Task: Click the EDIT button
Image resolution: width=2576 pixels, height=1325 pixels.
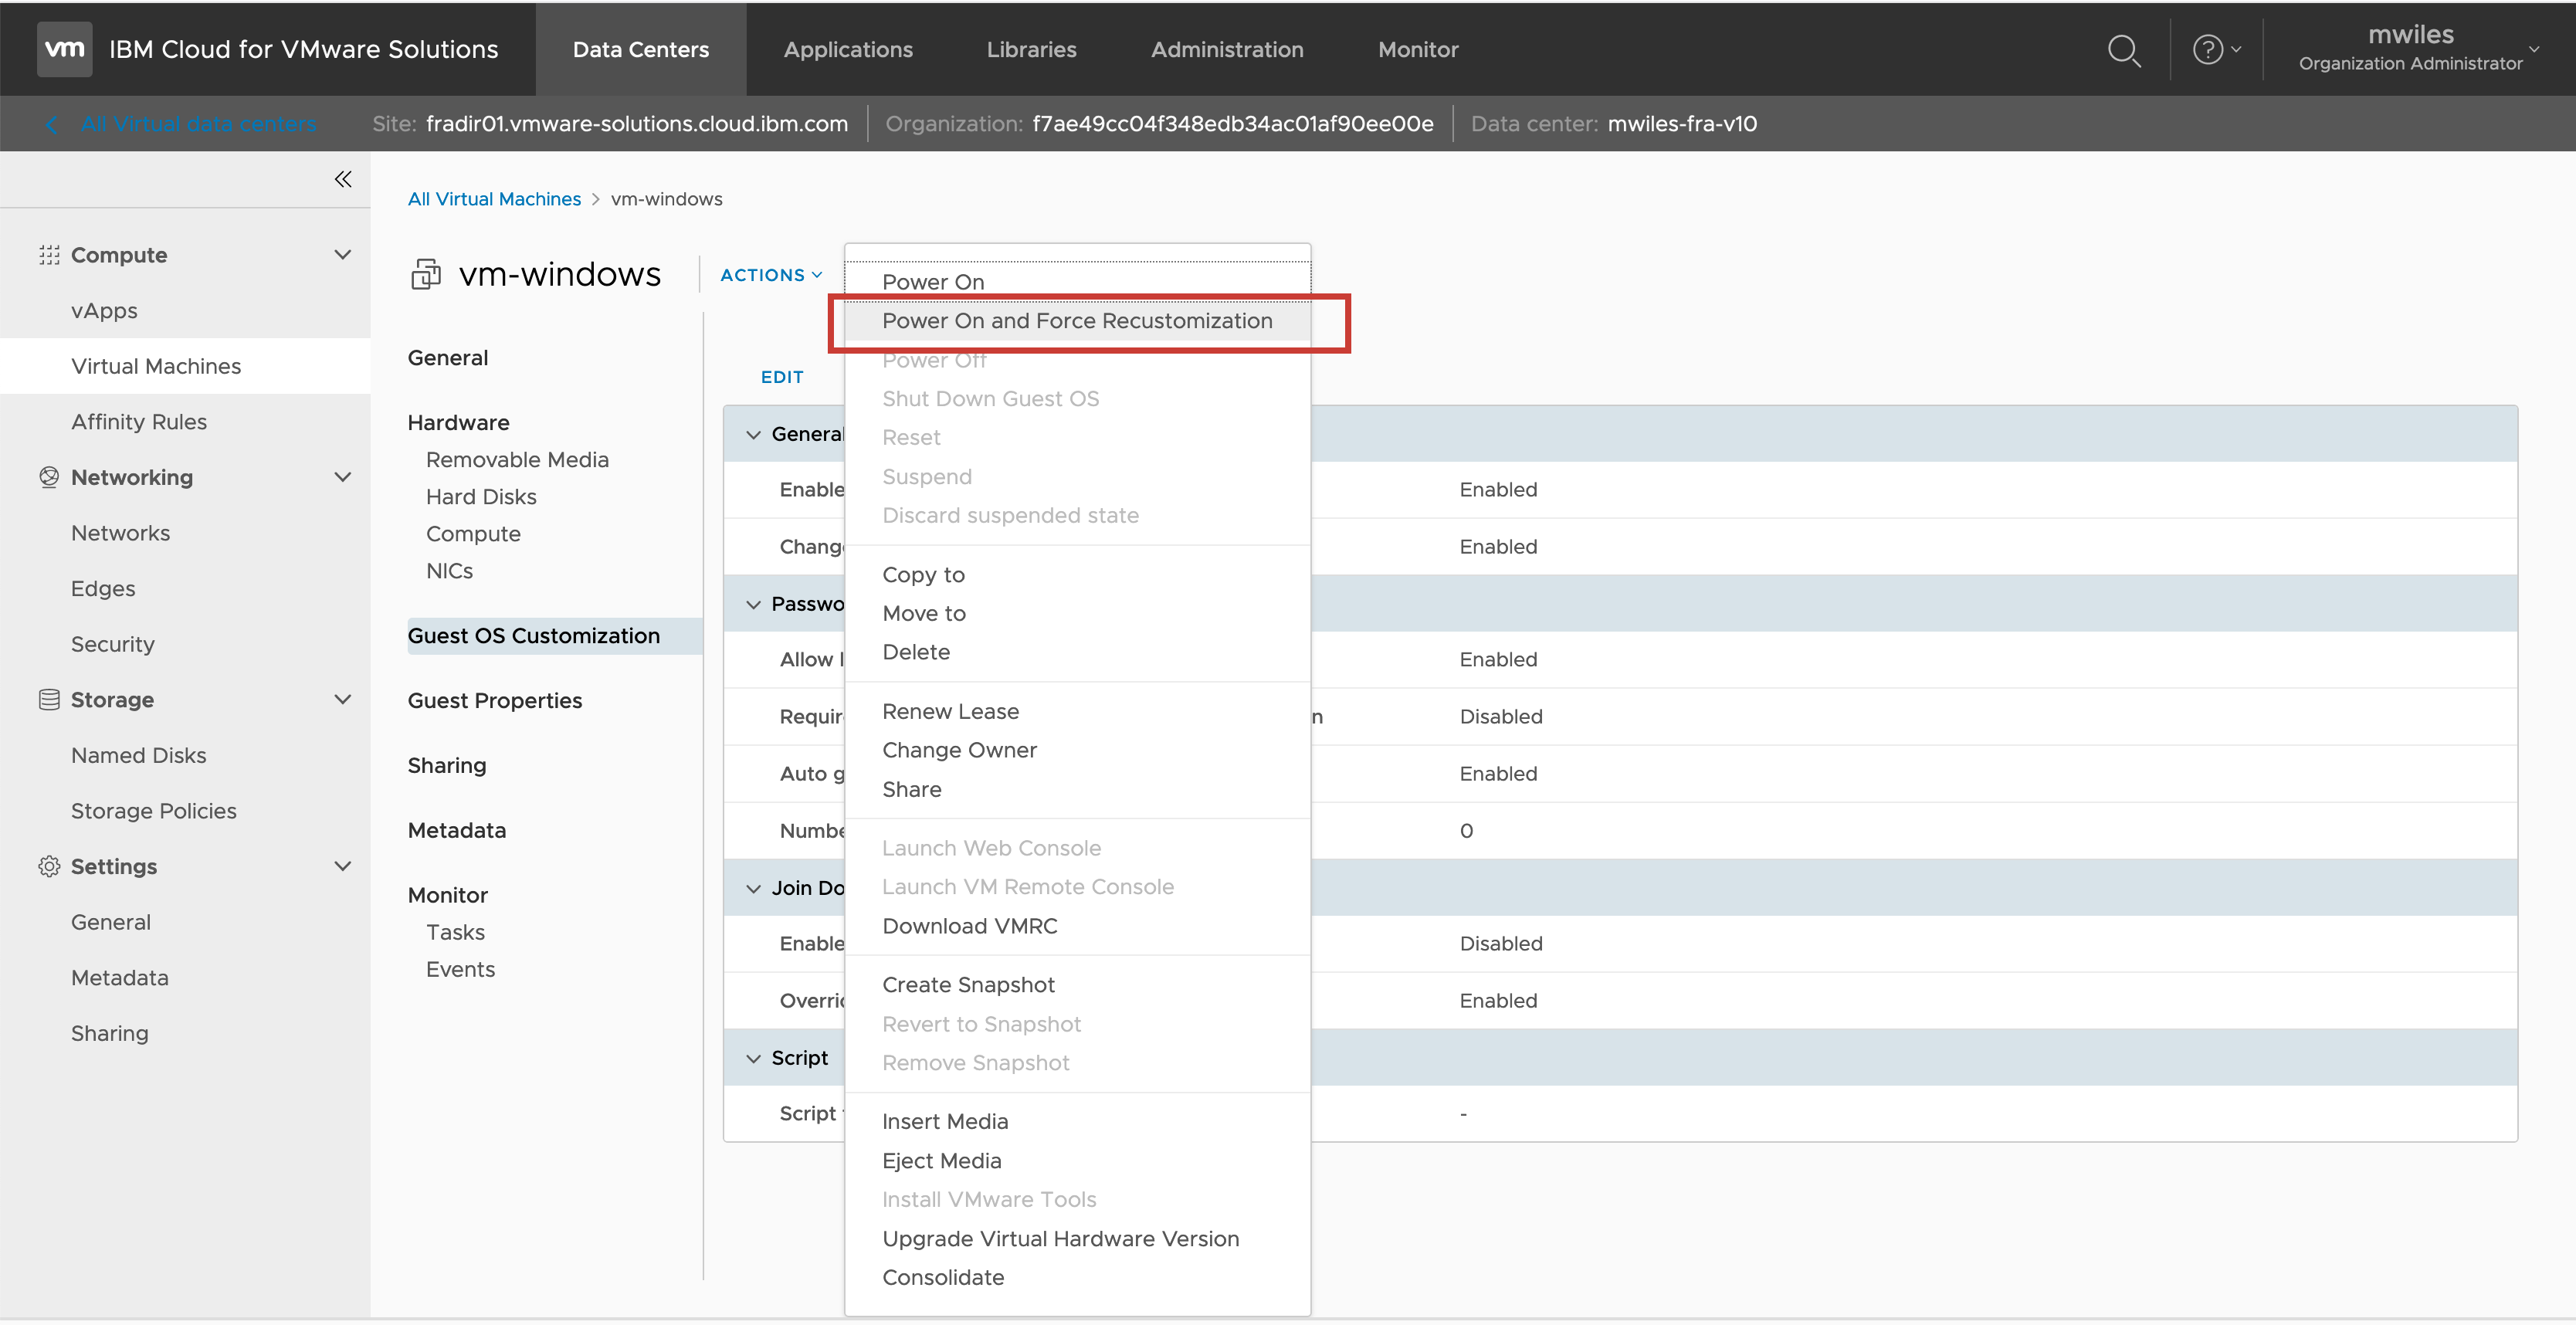Action: pyautogui.click(x=781, y=377)
